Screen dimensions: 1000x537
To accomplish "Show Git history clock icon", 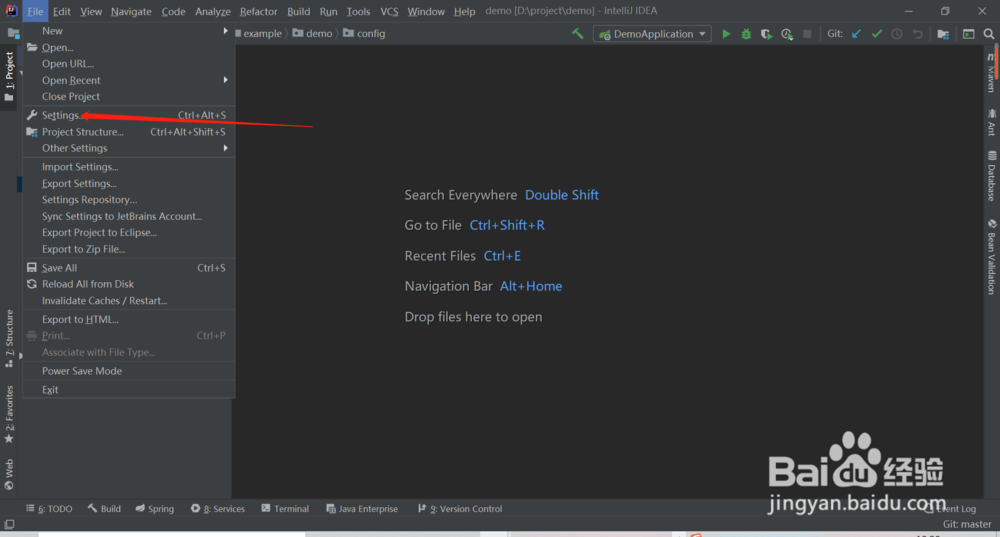I will 897,34.
